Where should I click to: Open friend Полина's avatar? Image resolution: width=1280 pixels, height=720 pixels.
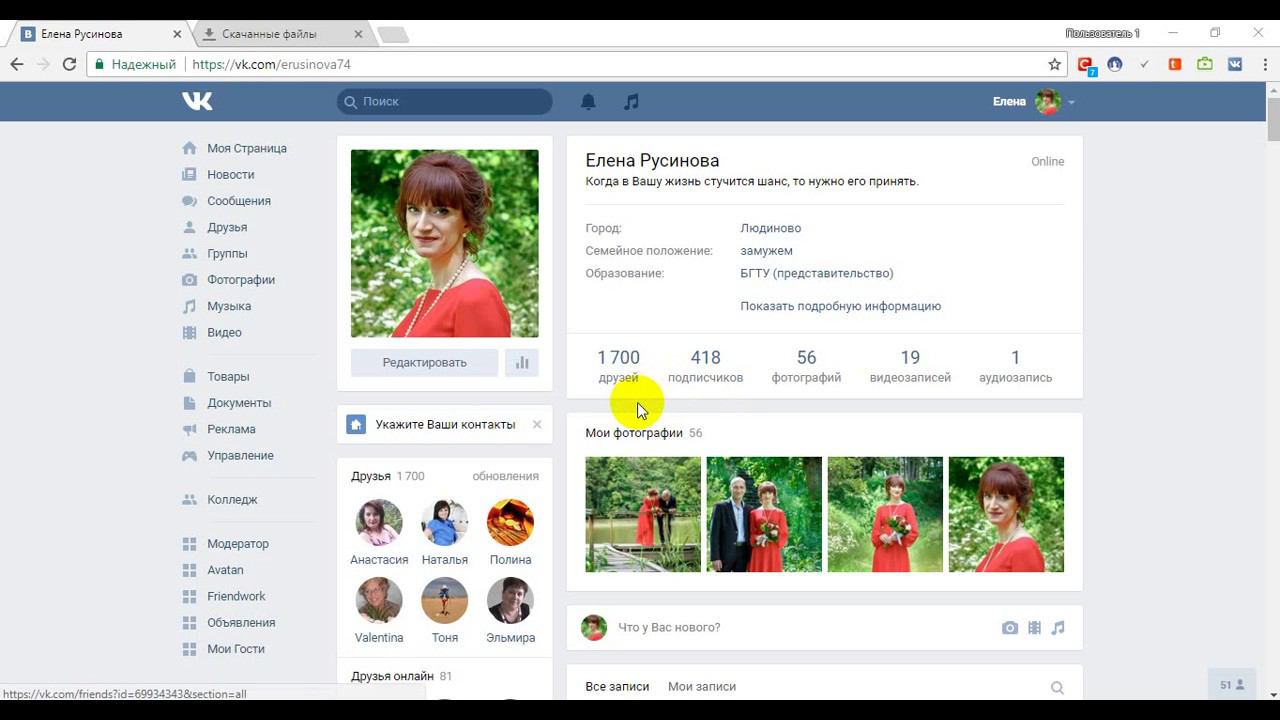pyautogui.click(x=510, y=523)
